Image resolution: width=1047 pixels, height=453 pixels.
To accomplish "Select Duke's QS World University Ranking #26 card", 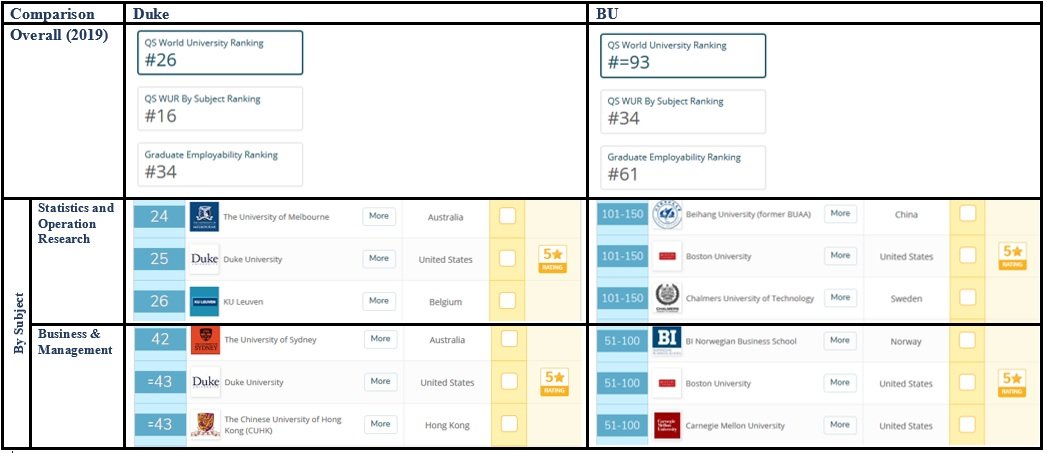I will click(x=220, y=53).
